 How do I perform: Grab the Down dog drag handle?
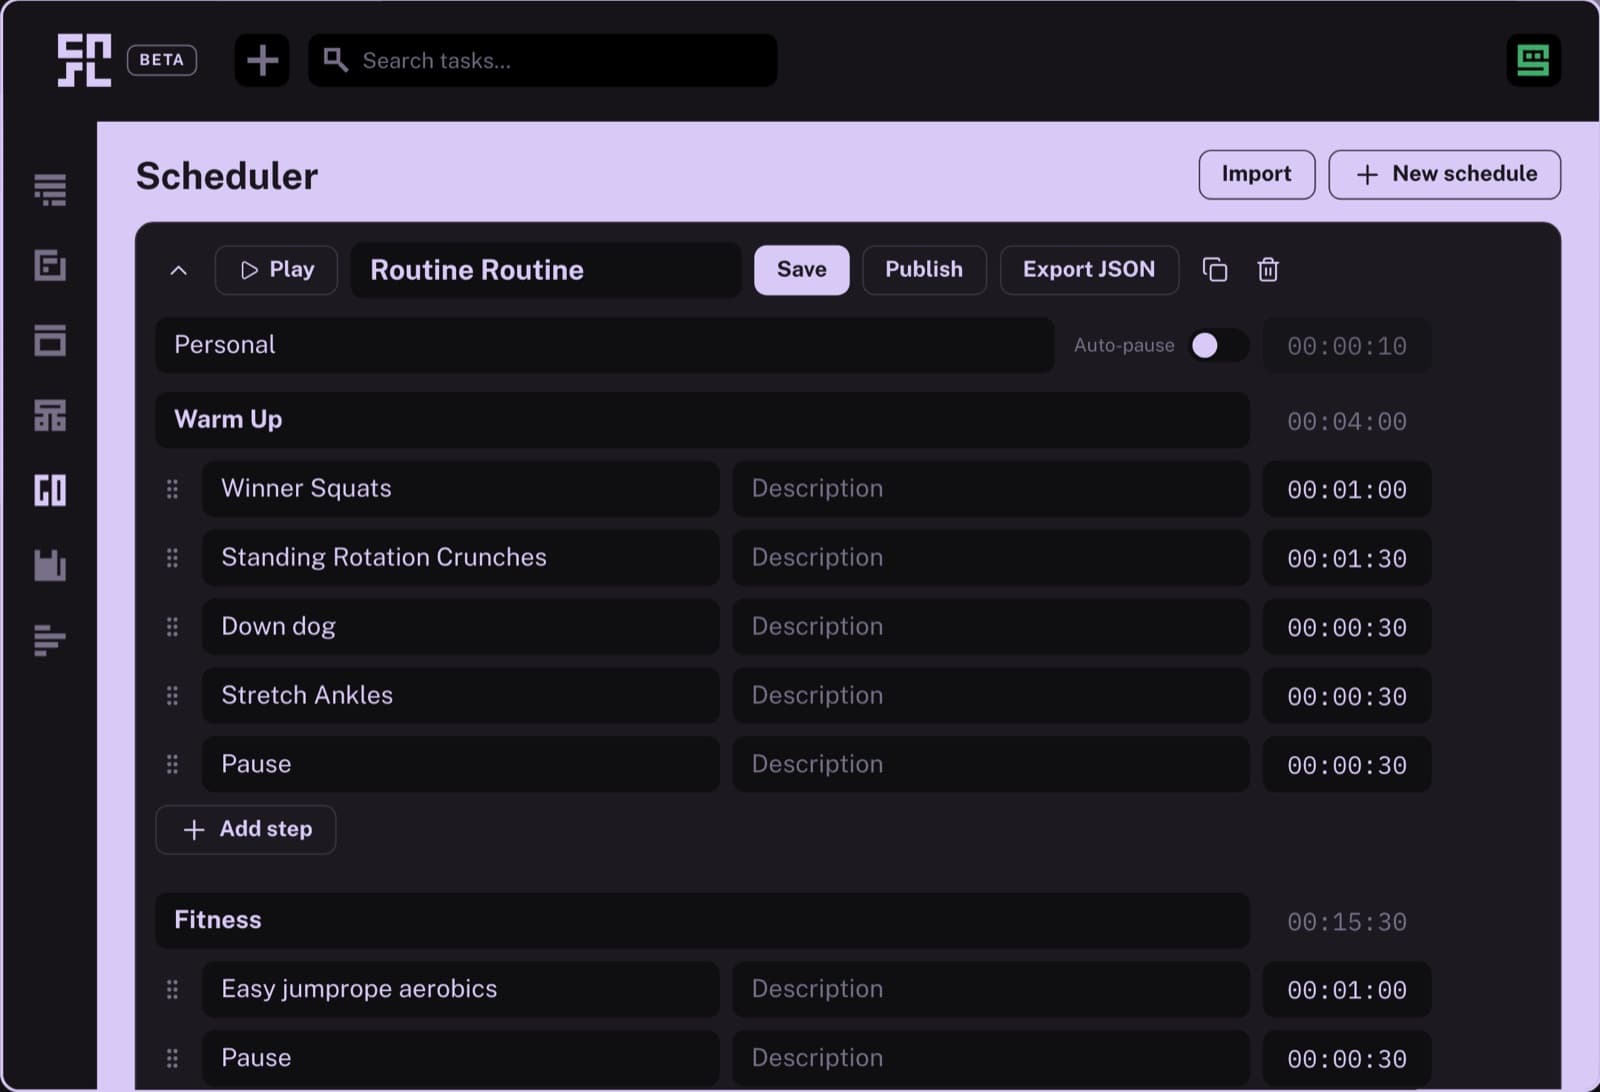coord(172,627)
